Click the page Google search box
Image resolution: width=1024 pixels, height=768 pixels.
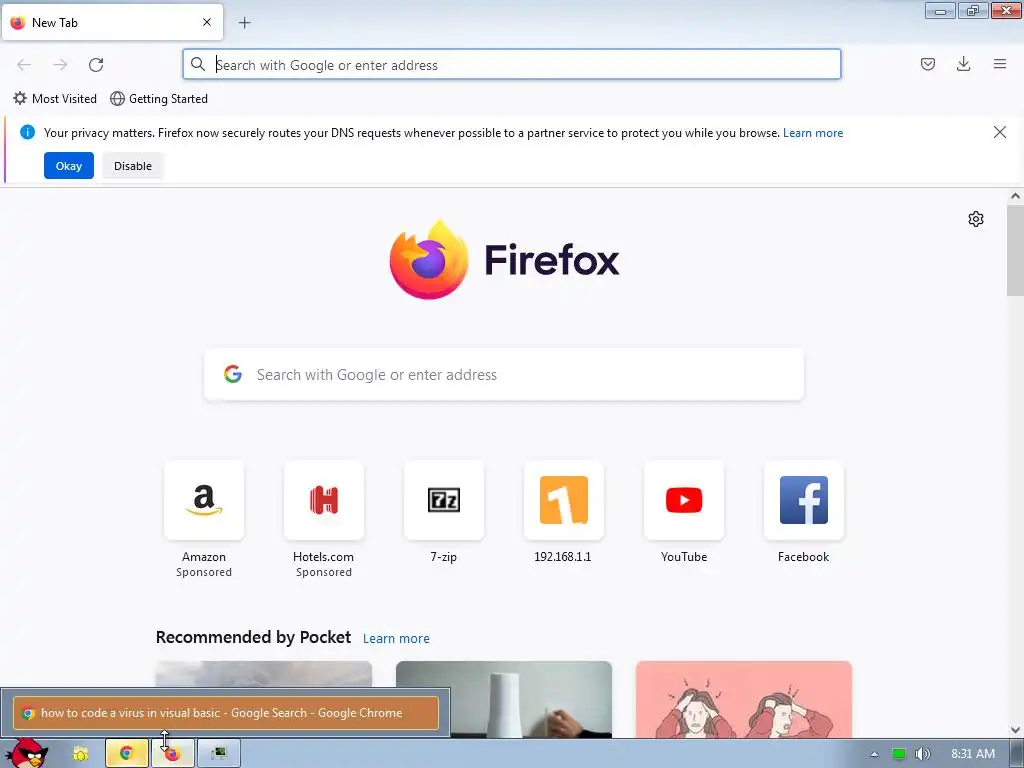(504, 375)
